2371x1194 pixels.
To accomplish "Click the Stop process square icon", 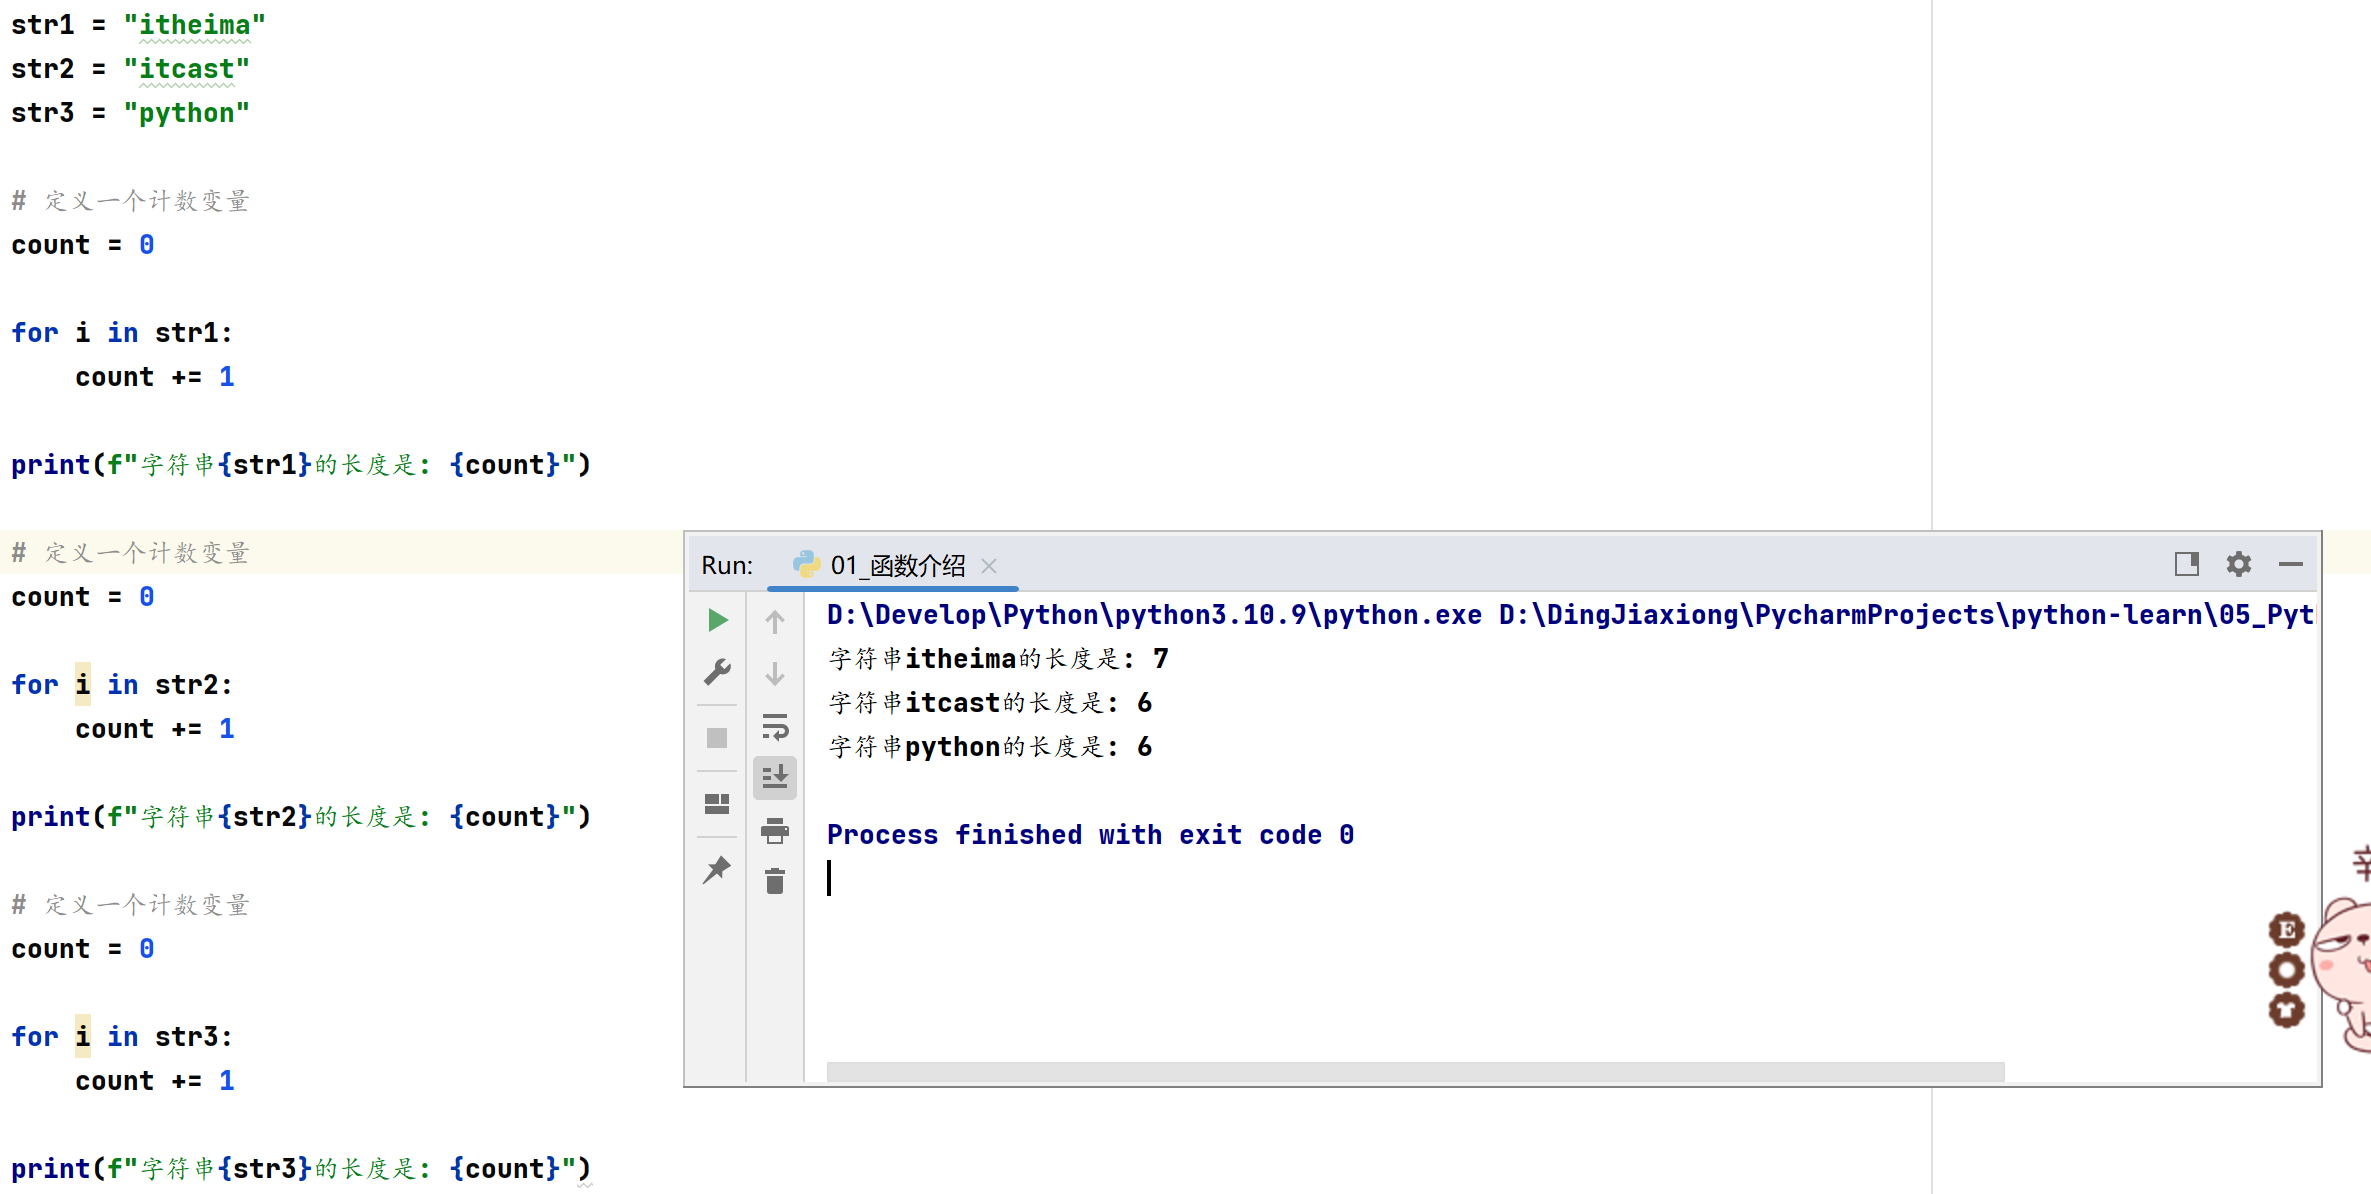I will tap(717, 738).
